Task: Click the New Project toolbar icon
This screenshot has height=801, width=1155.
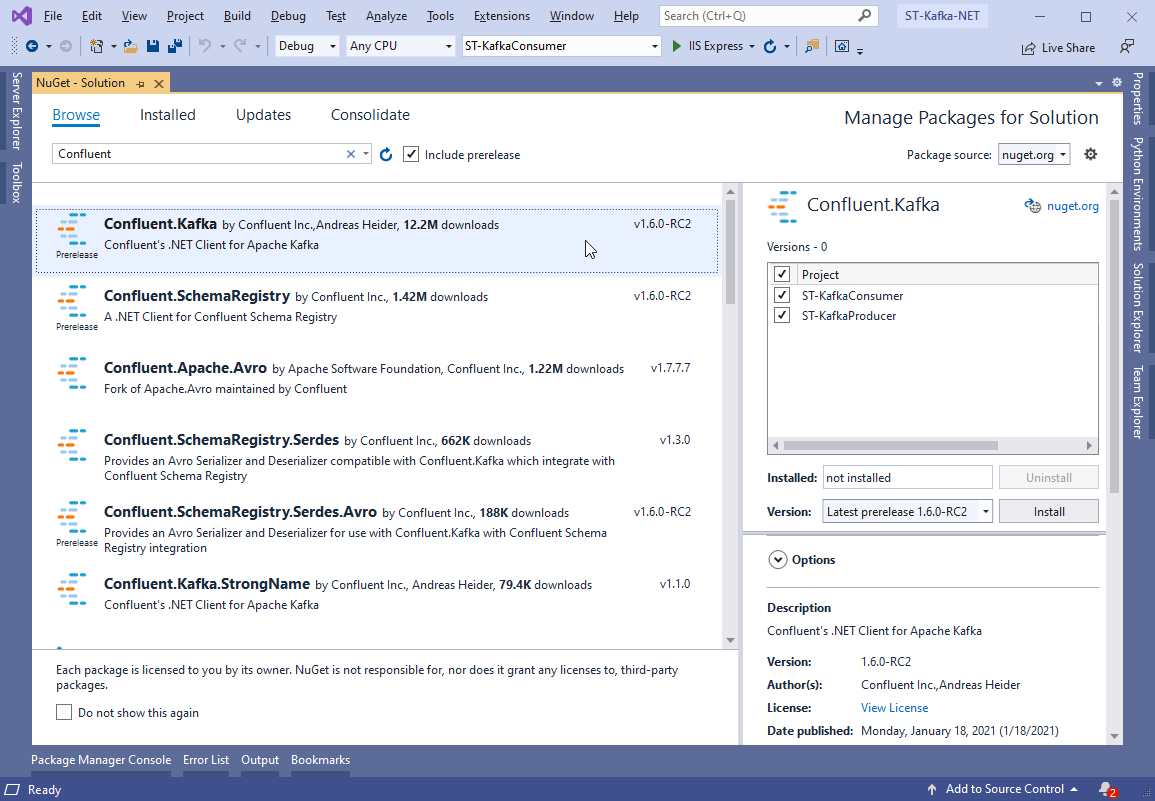Action: pos(96,46)
